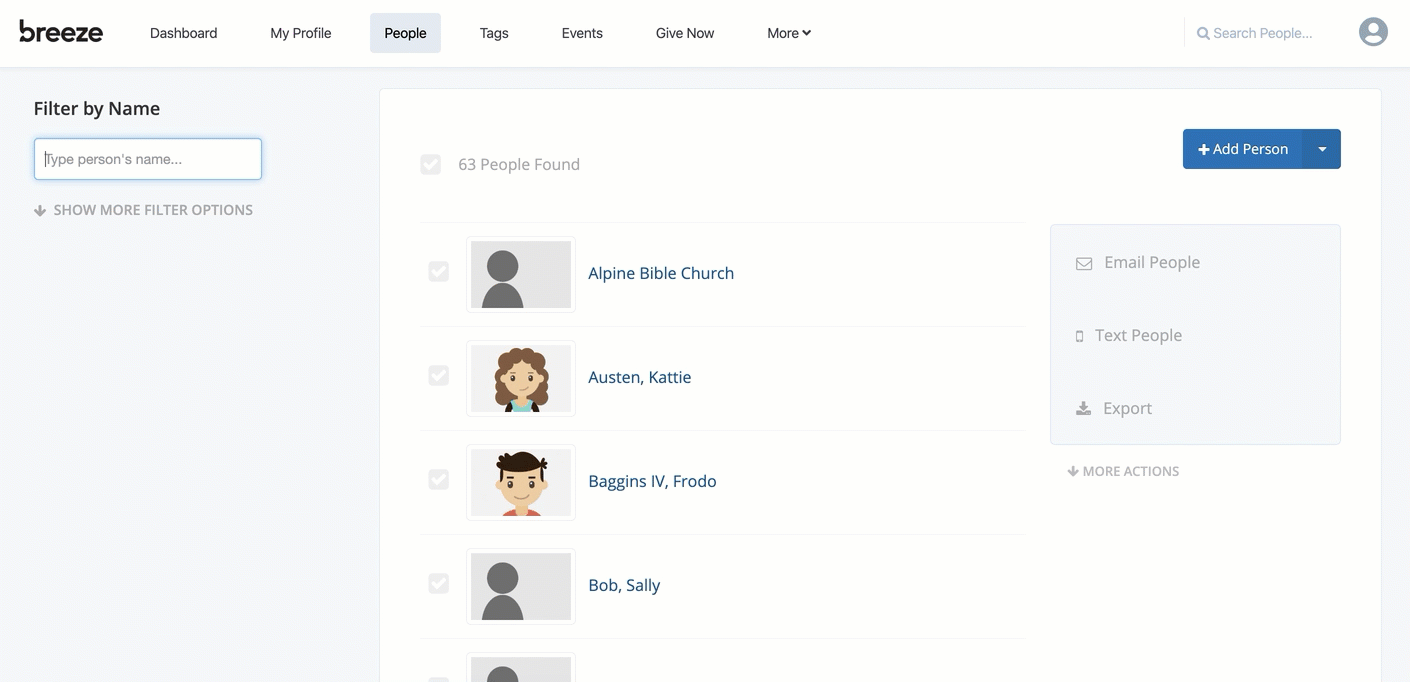The height and width of the screenshot is (682, 1410).
Task: Expand the More navigation menu
Action: [x=789, y=33]
